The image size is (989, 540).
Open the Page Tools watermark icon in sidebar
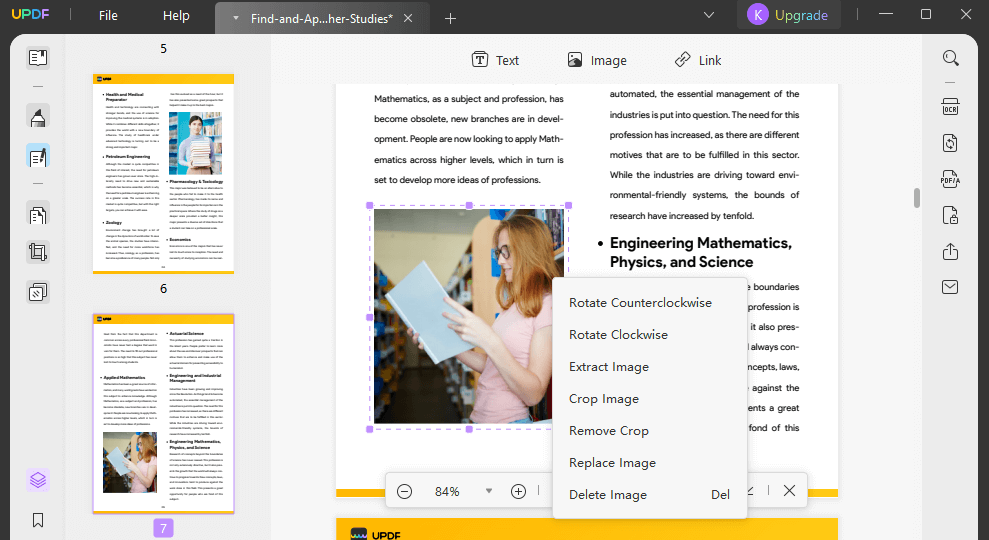coord(38,292)
